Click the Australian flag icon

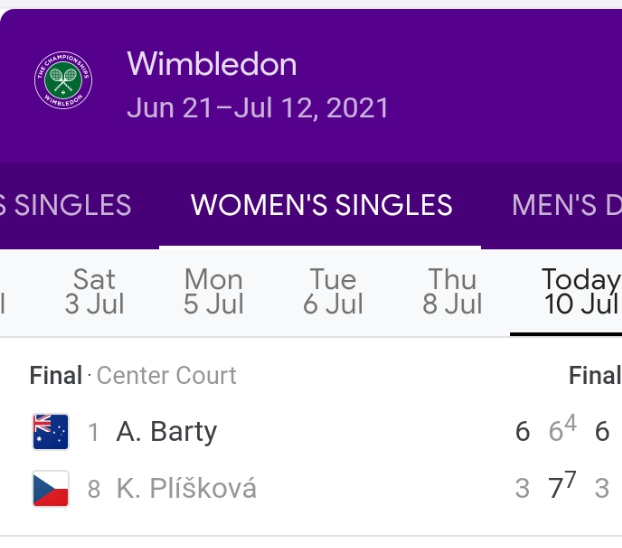(x=50, y=432)
